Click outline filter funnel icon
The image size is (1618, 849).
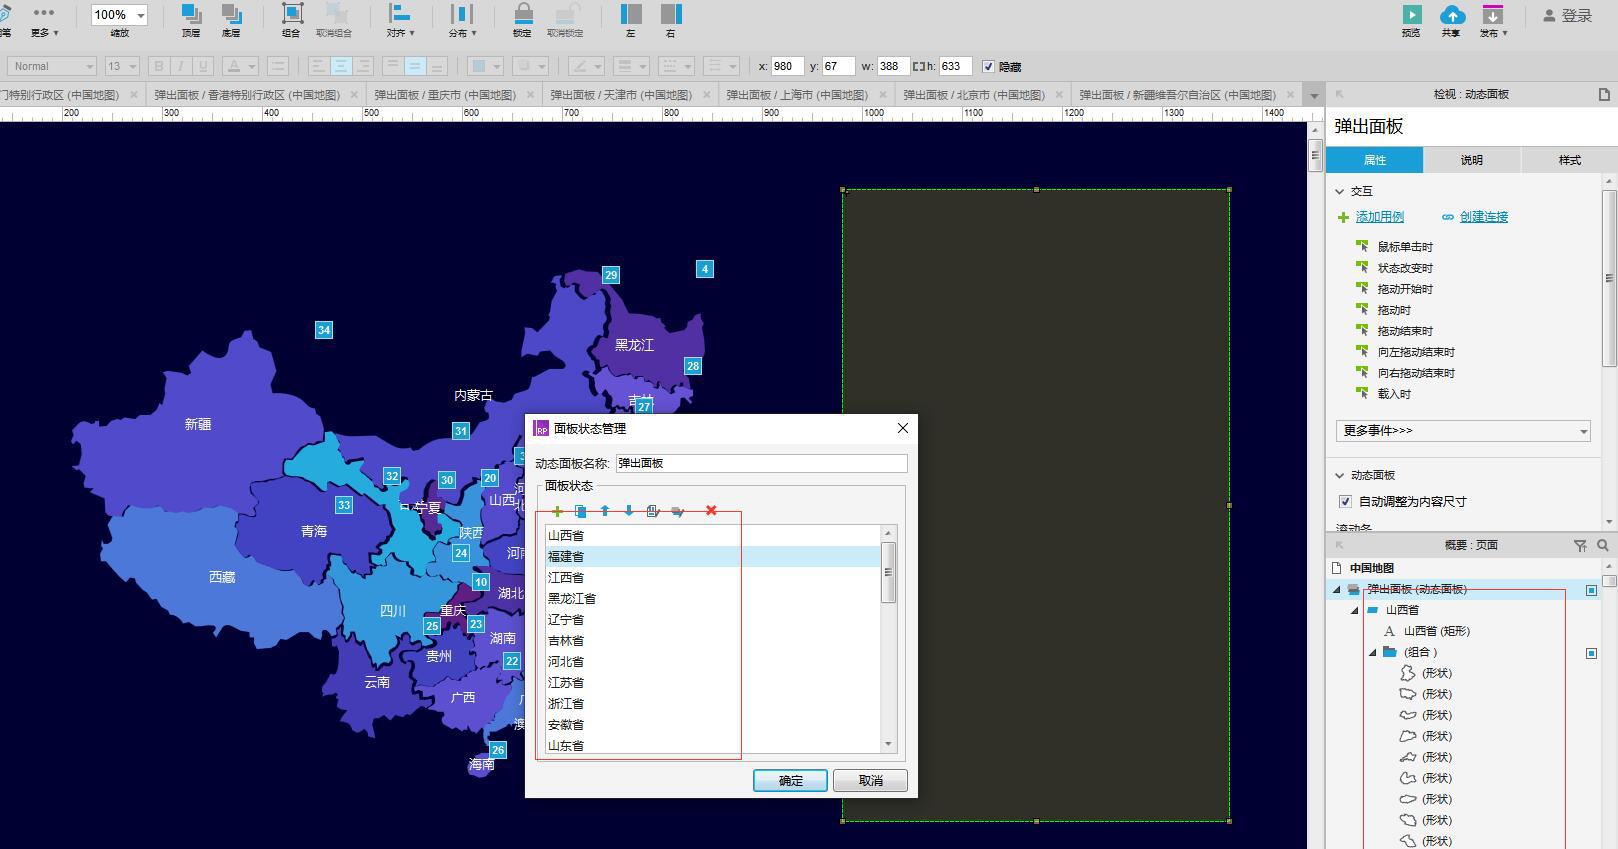(1580, 545)
